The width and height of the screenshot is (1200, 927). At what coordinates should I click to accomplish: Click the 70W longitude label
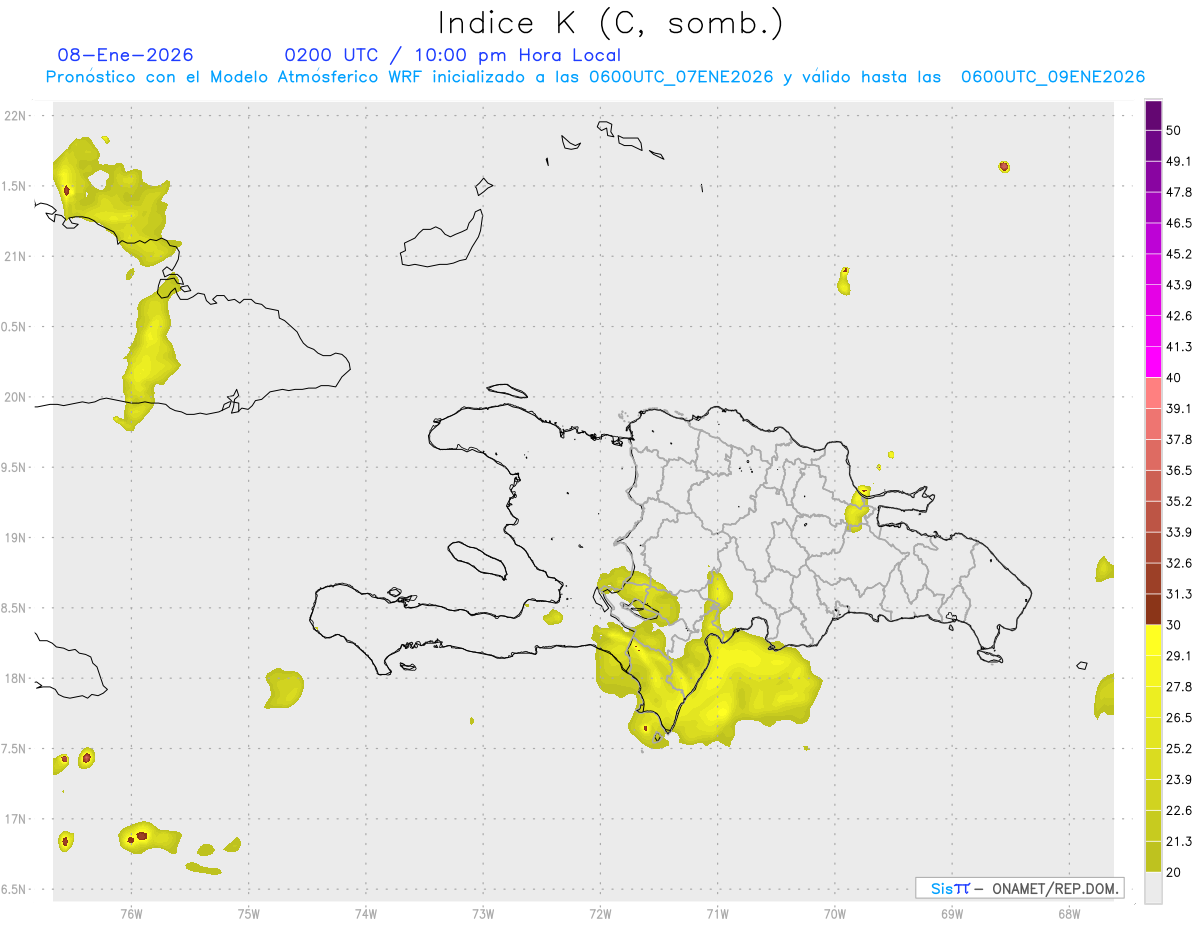[x=835, y=913]
